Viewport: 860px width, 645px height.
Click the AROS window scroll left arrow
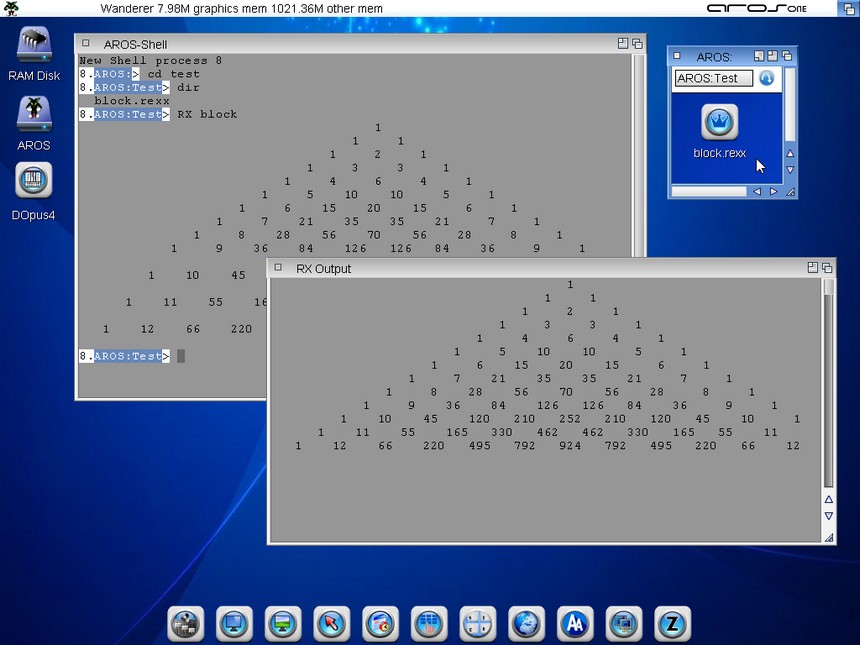tap(757, 191)
